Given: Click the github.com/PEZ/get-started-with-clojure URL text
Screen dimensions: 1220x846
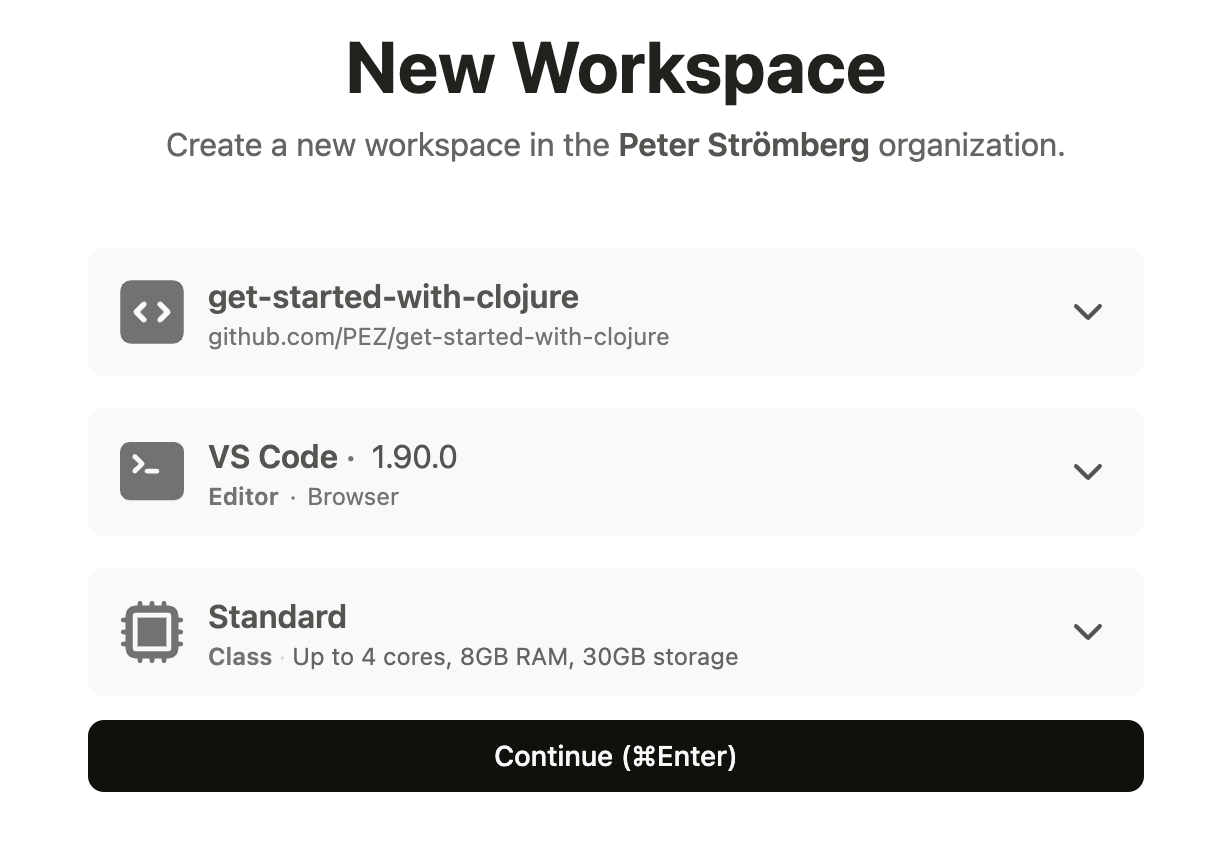Looking at the screenshot, I should point(439,337).
